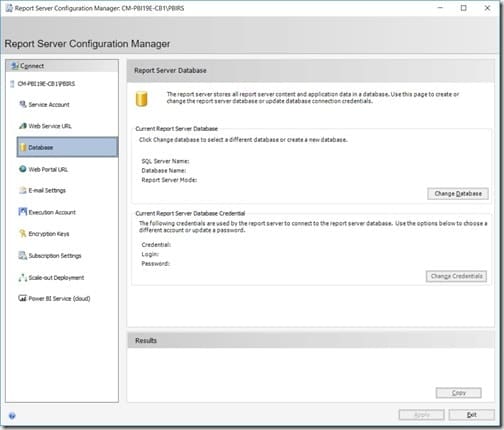This screenshot has width=504, height=430.
Task: Open the Execution Account page
Action: click(52, 212)
